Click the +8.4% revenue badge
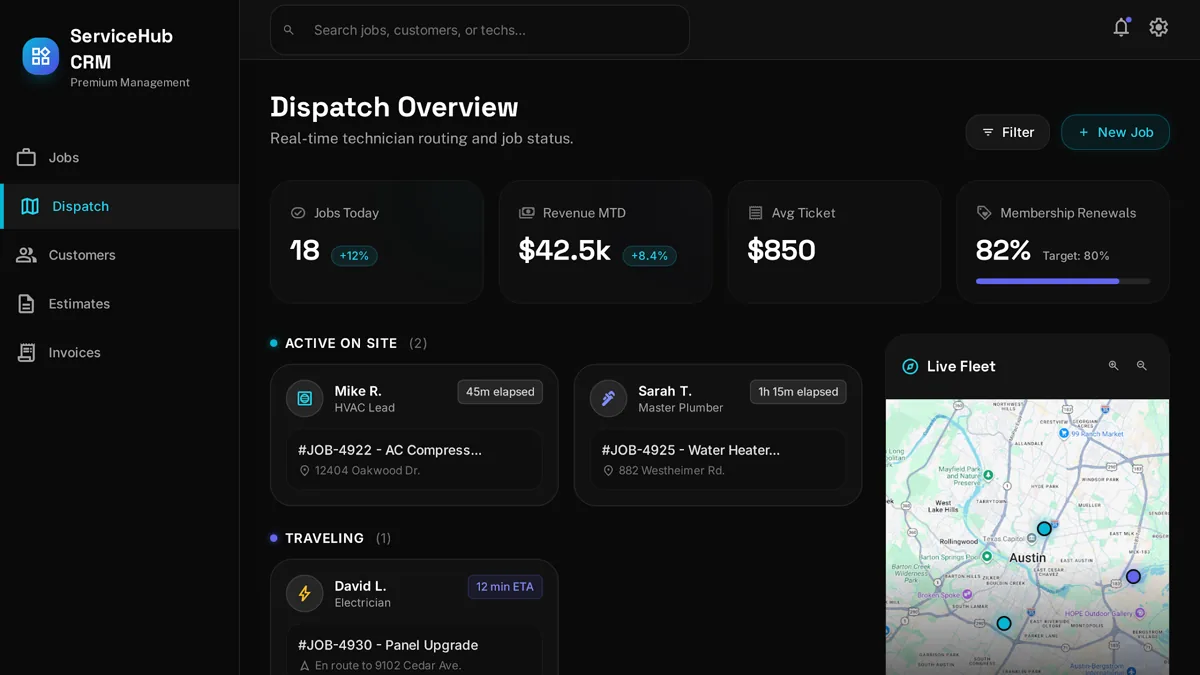 click(x=650, y=256)
